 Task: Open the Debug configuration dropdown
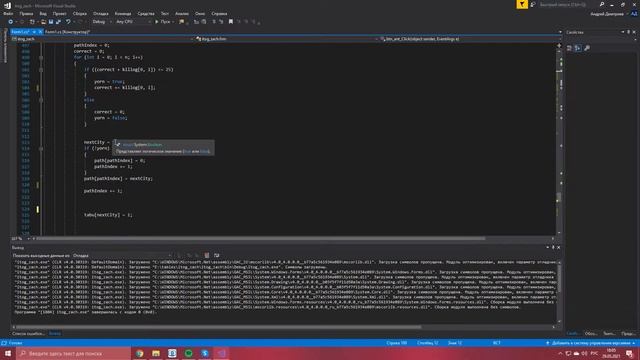point(101,22)
